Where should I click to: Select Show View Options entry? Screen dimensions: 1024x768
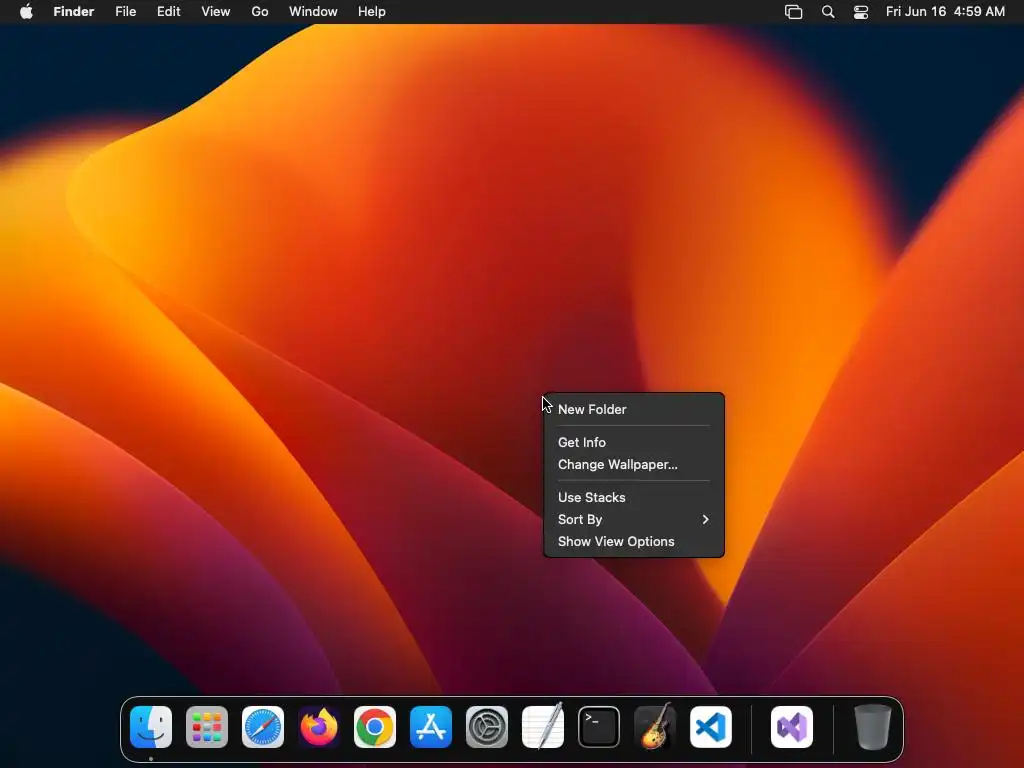[633, 541]
